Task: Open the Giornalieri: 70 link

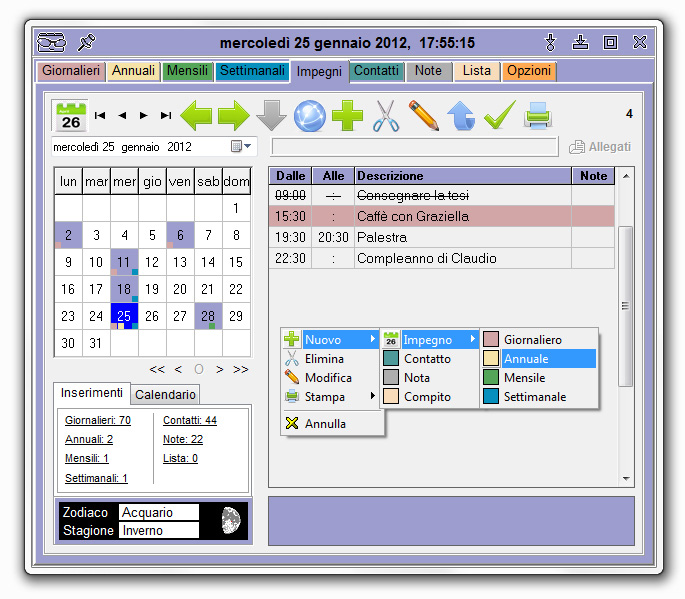Action: [98, 420]
